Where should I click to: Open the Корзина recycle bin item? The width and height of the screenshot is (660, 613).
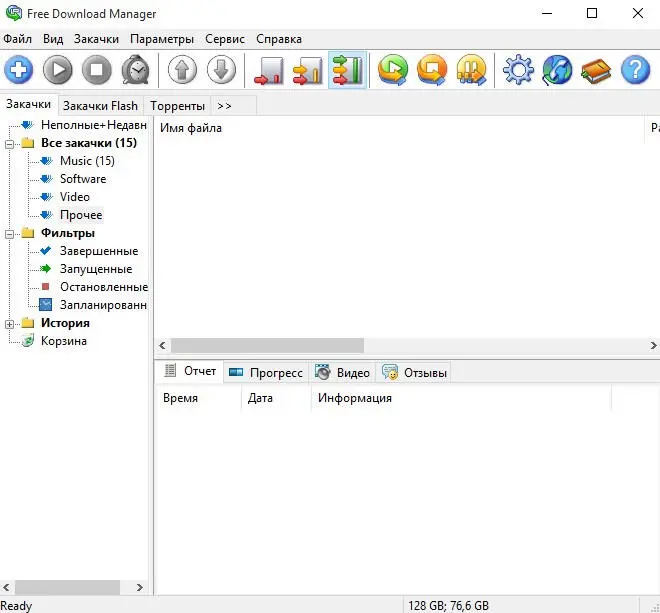tap(64, 341)
